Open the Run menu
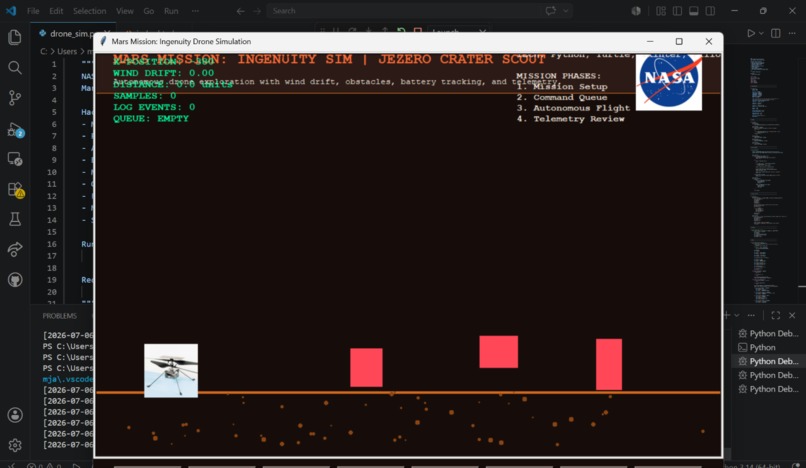 click(171, 11)
